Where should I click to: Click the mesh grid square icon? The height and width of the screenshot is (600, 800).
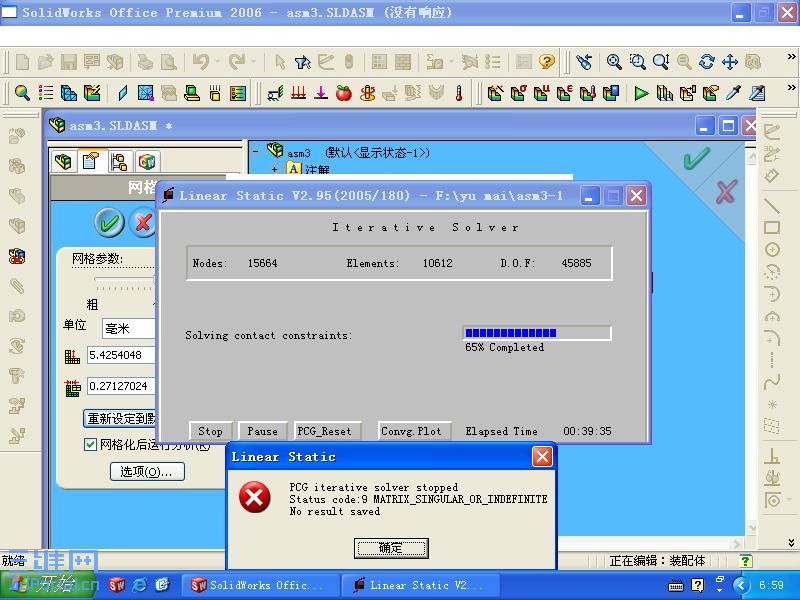(145, 93)
